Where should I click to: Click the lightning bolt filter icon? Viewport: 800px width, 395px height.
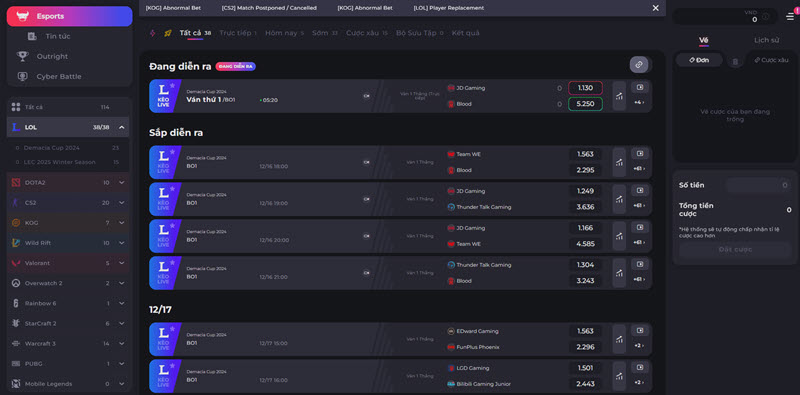(152, 33)
